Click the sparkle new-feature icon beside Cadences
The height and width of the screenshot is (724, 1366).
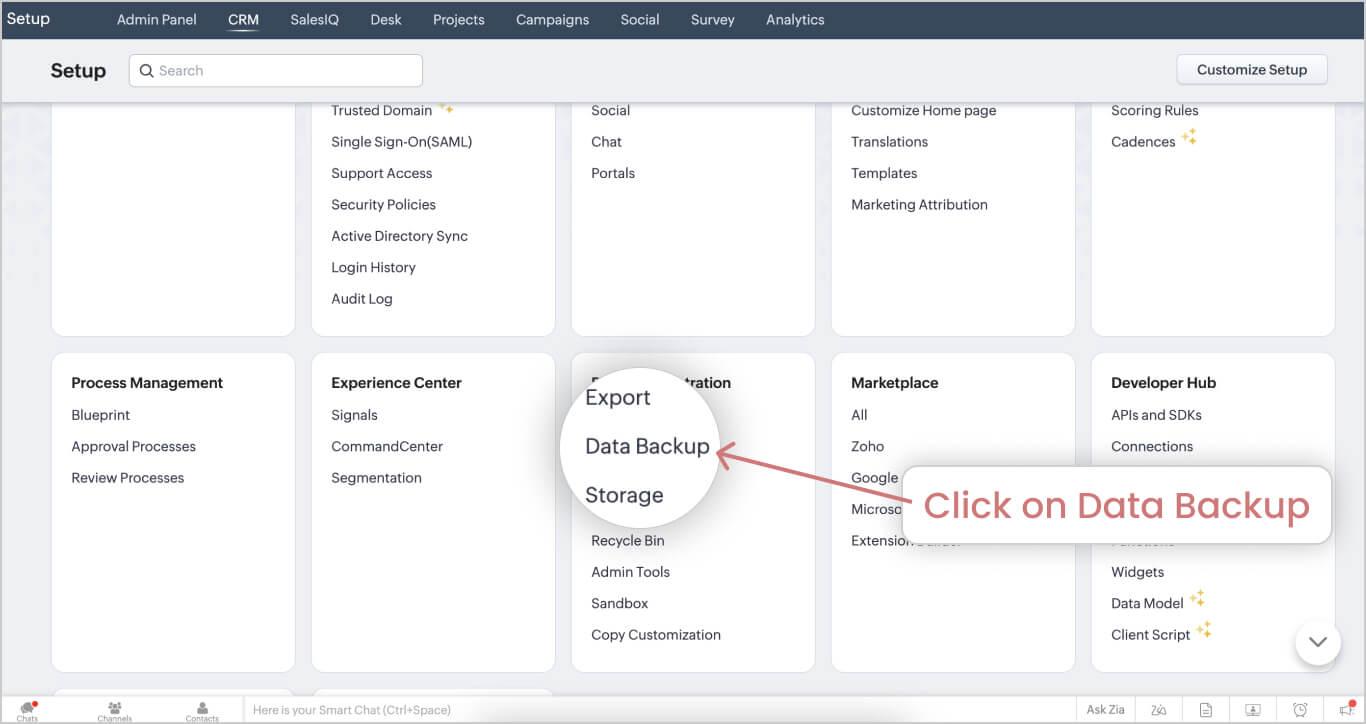point(1189,134)
